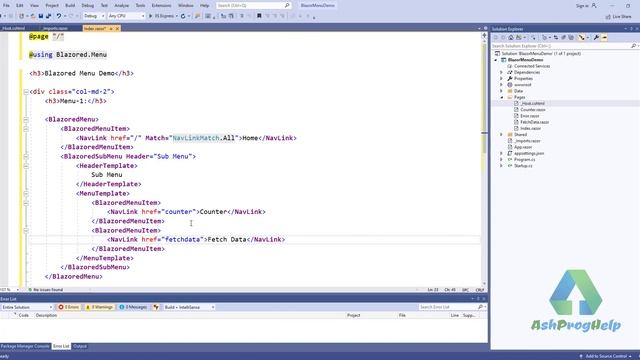Screen dimensions: 640x360
Task: Close the Index.razor tab
Action: click(117, 29)
